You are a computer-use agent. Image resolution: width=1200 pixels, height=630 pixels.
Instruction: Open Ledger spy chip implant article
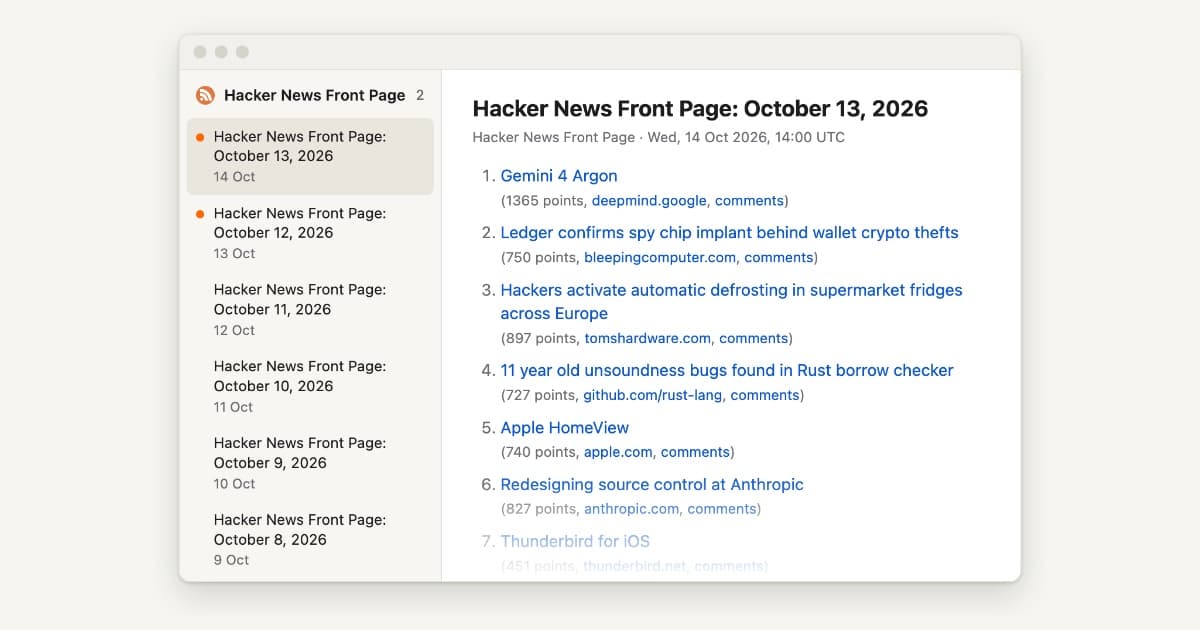pyautogui.click(x=729, y=233)
